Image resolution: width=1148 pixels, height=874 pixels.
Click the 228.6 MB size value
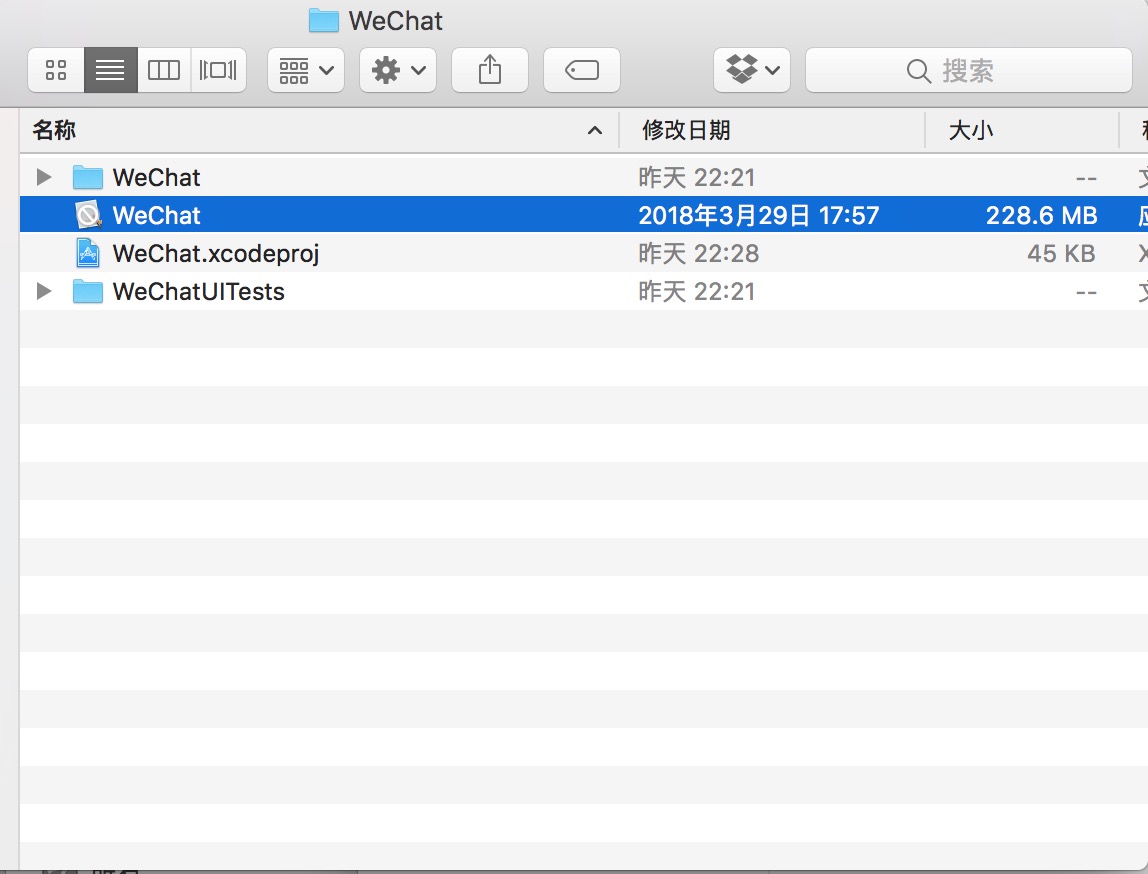(1041, 215)
